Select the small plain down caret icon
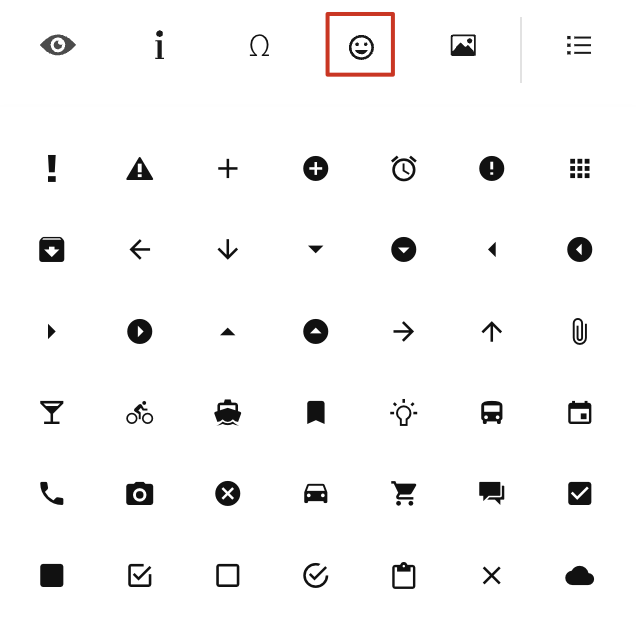636x618 pixels. click(316, 249)
